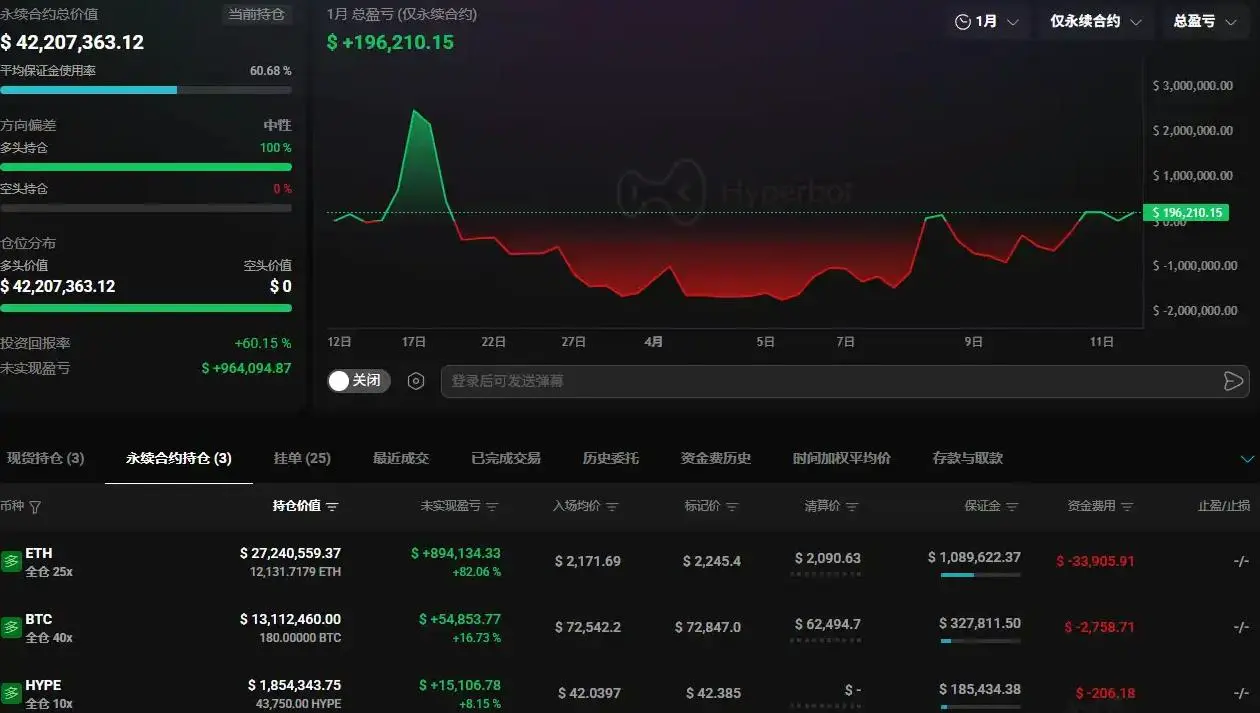
Task: Click BTC mark price $ 72,847.0
Action: (708, 627)
